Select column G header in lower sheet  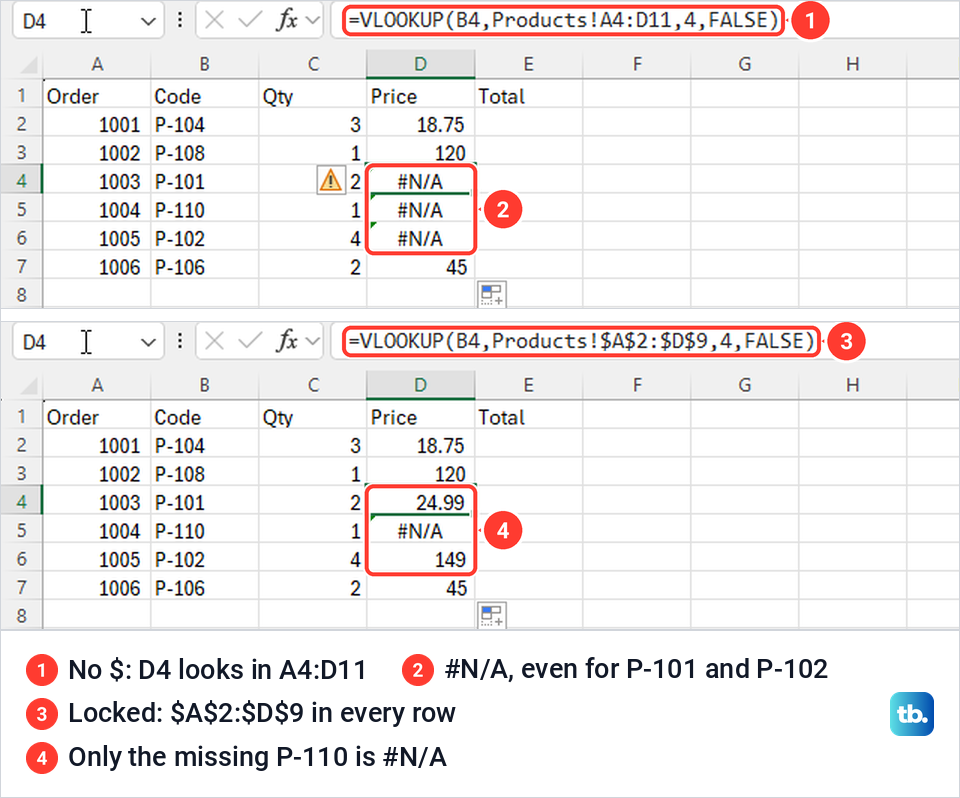pyautogui.click(x=744, y=385)
